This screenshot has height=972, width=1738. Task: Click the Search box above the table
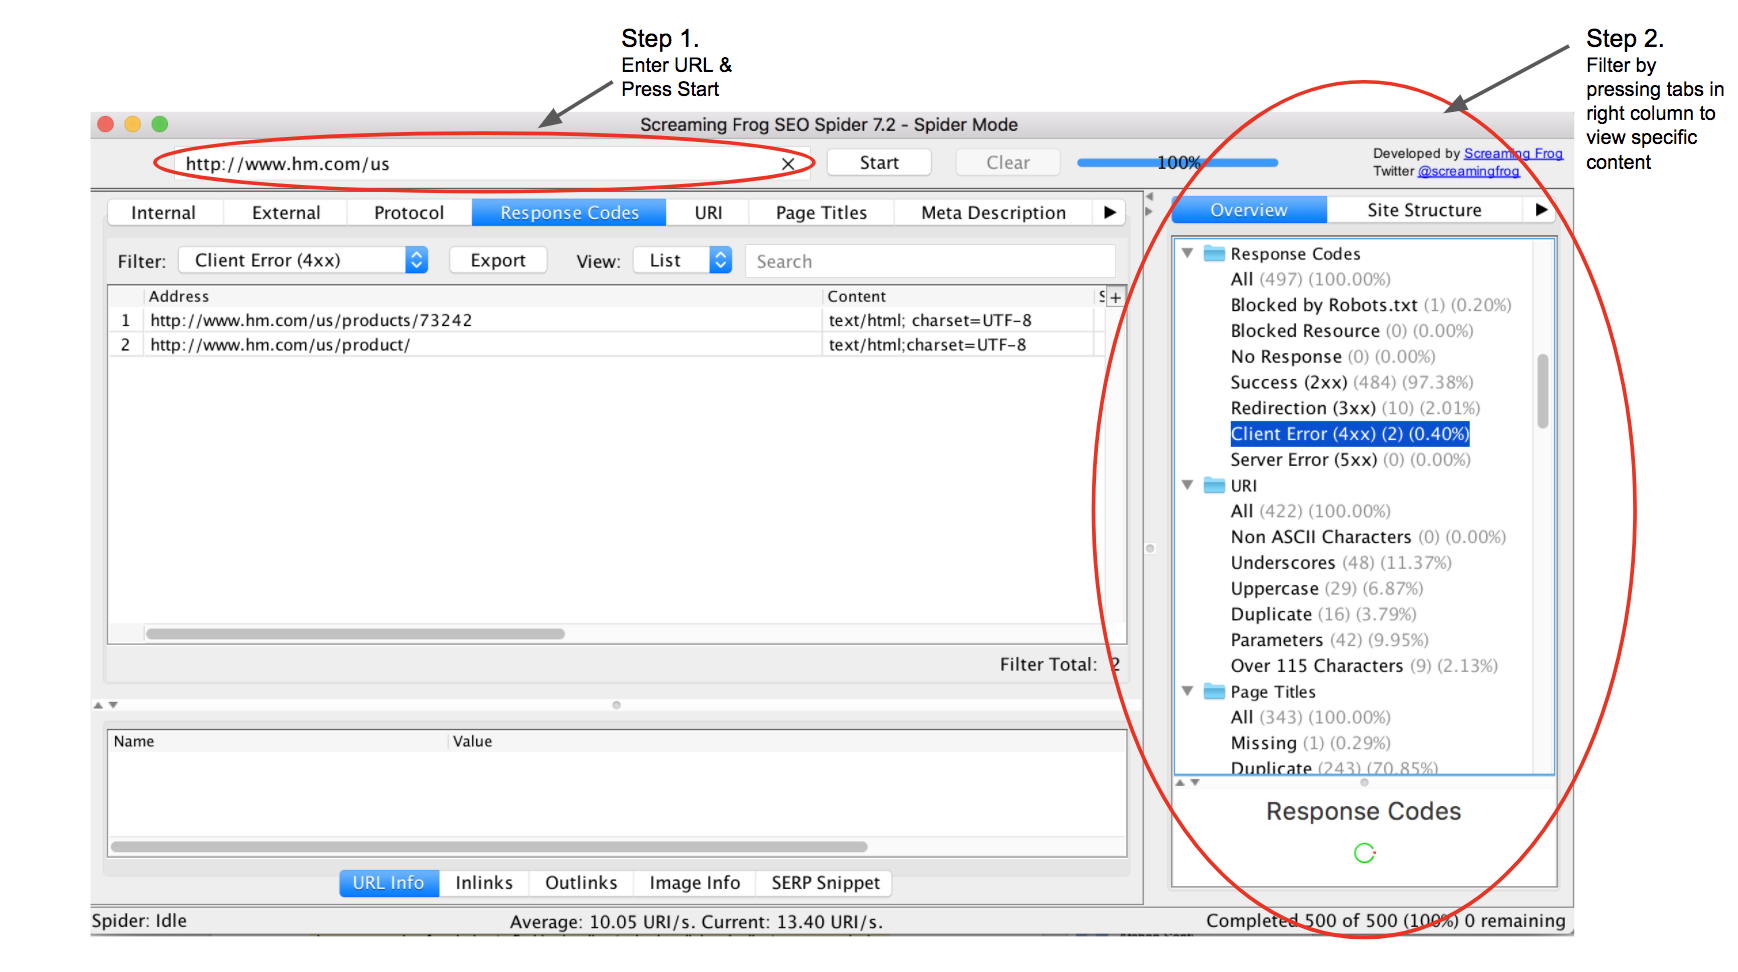click(x=930, y=261)
